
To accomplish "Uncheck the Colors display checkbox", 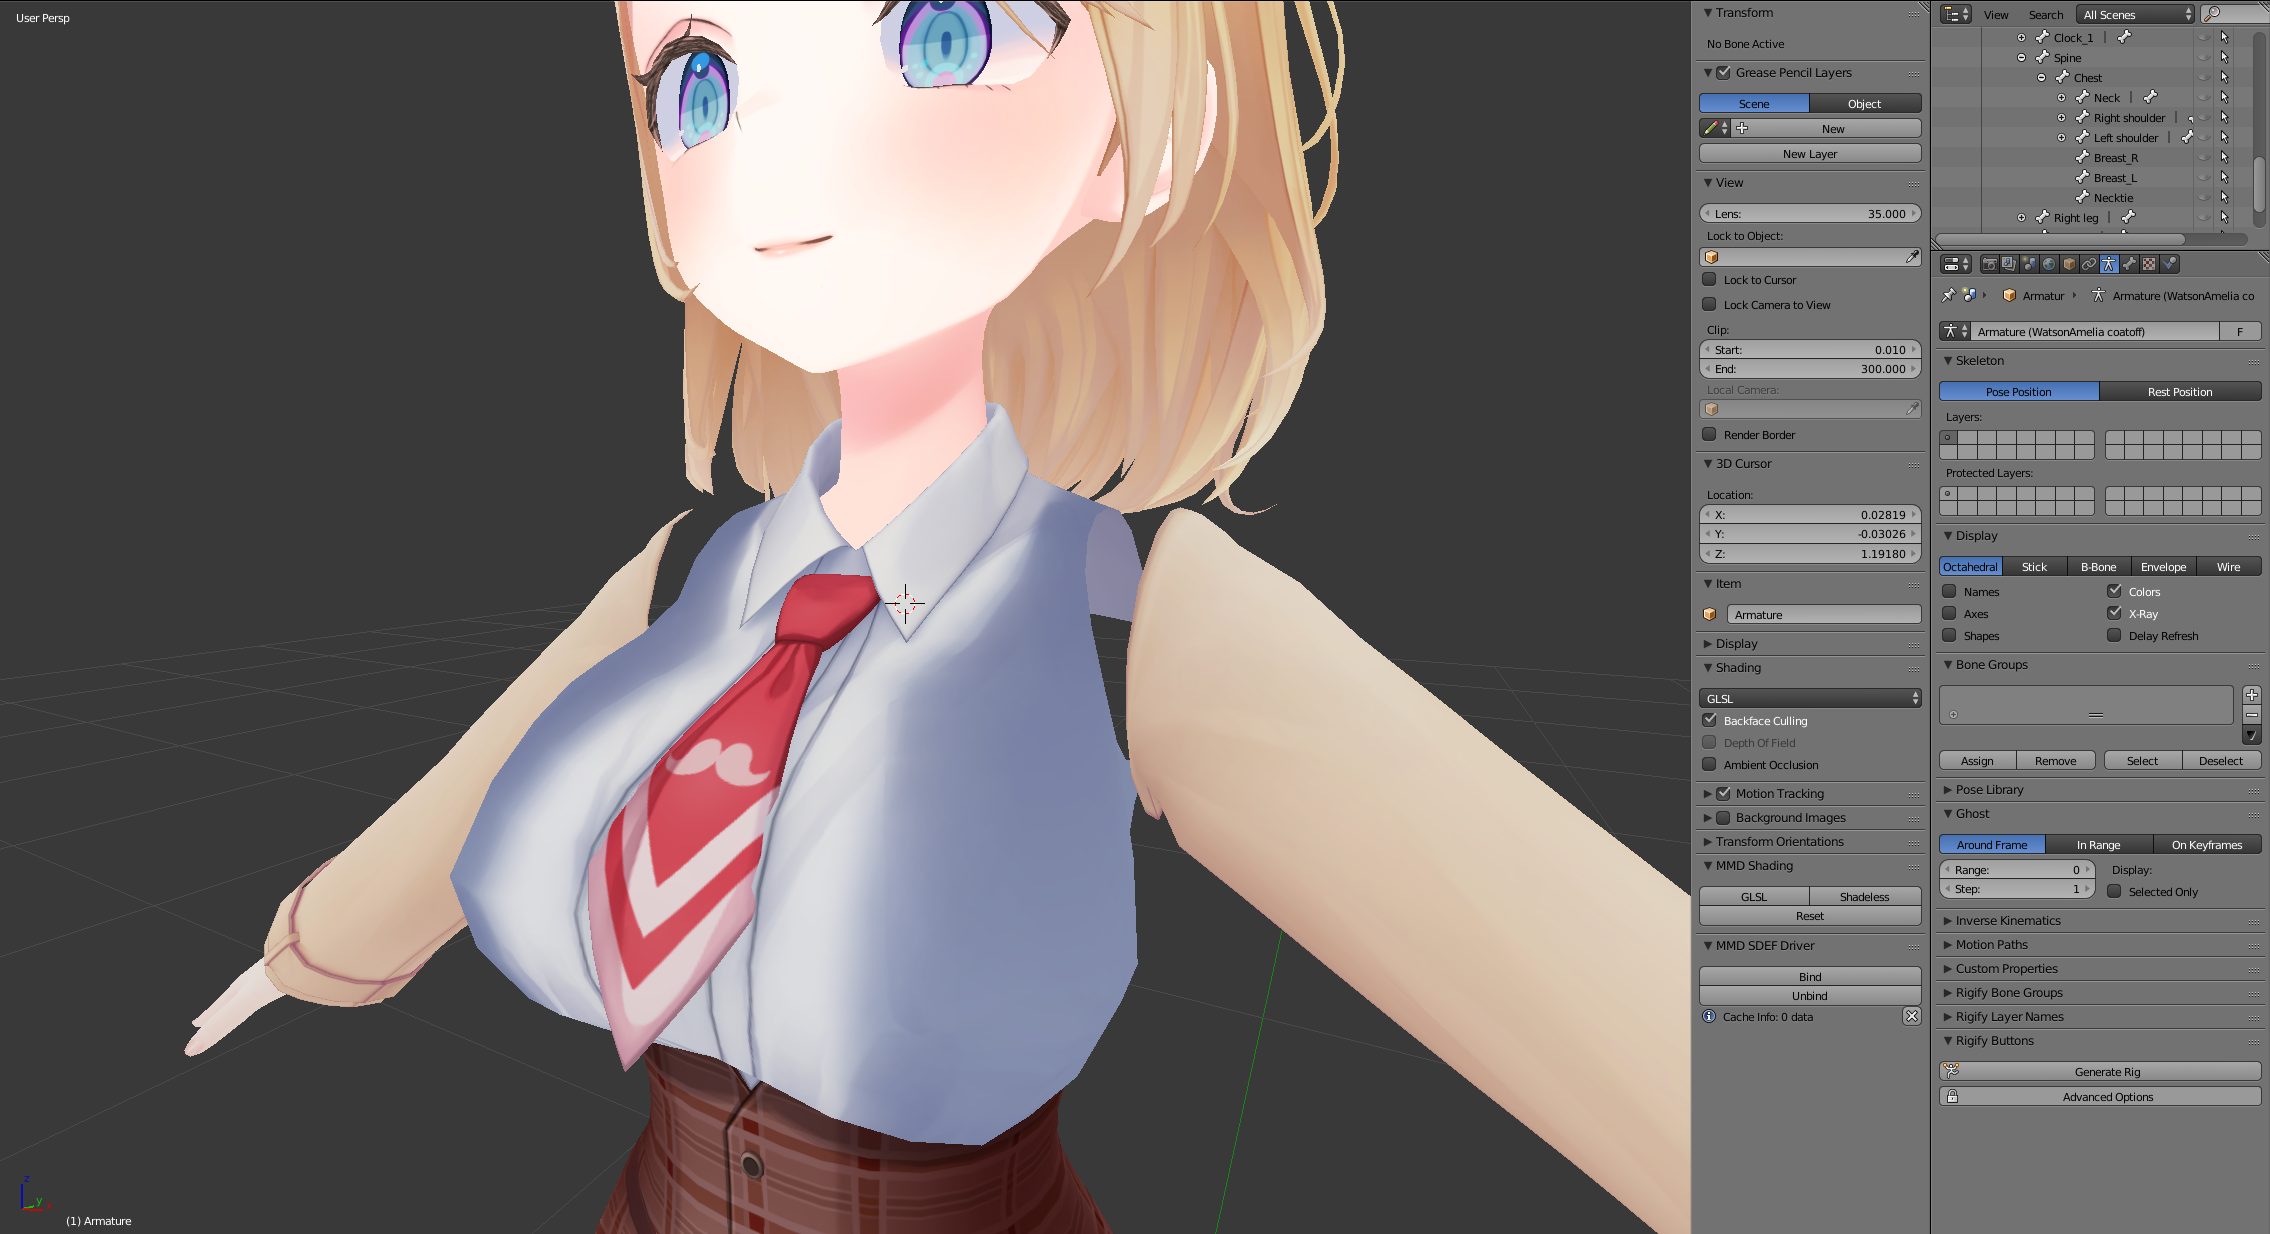I will point(2114,591).
